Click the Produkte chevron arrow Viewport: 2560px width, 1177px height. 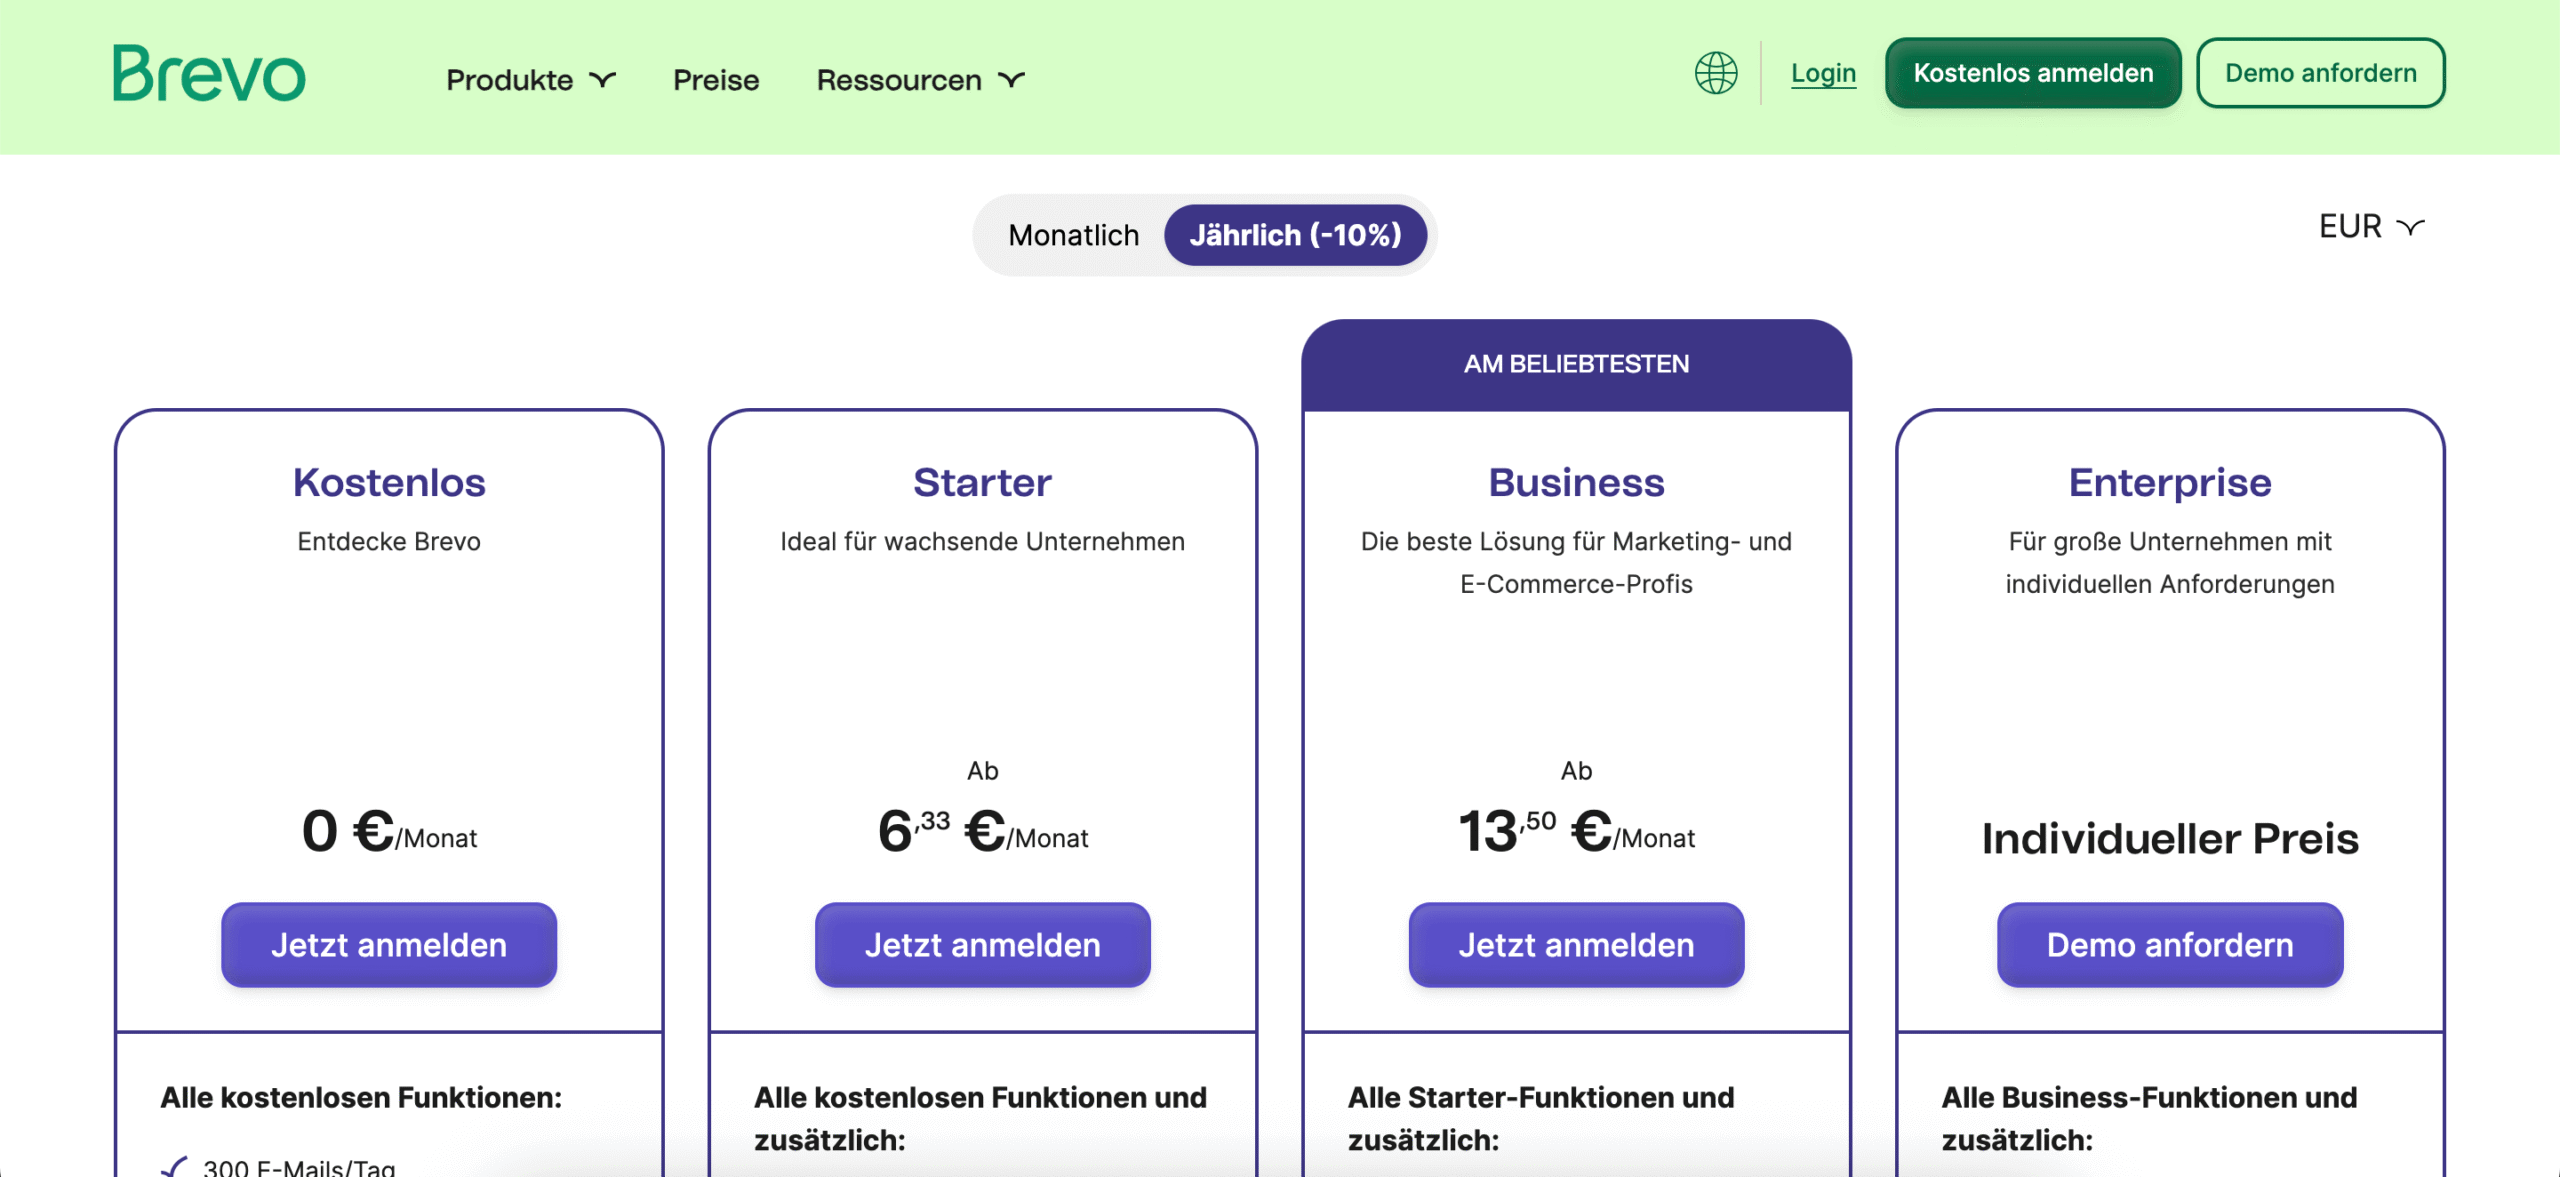pyautogui.click(x=603, y=80)
